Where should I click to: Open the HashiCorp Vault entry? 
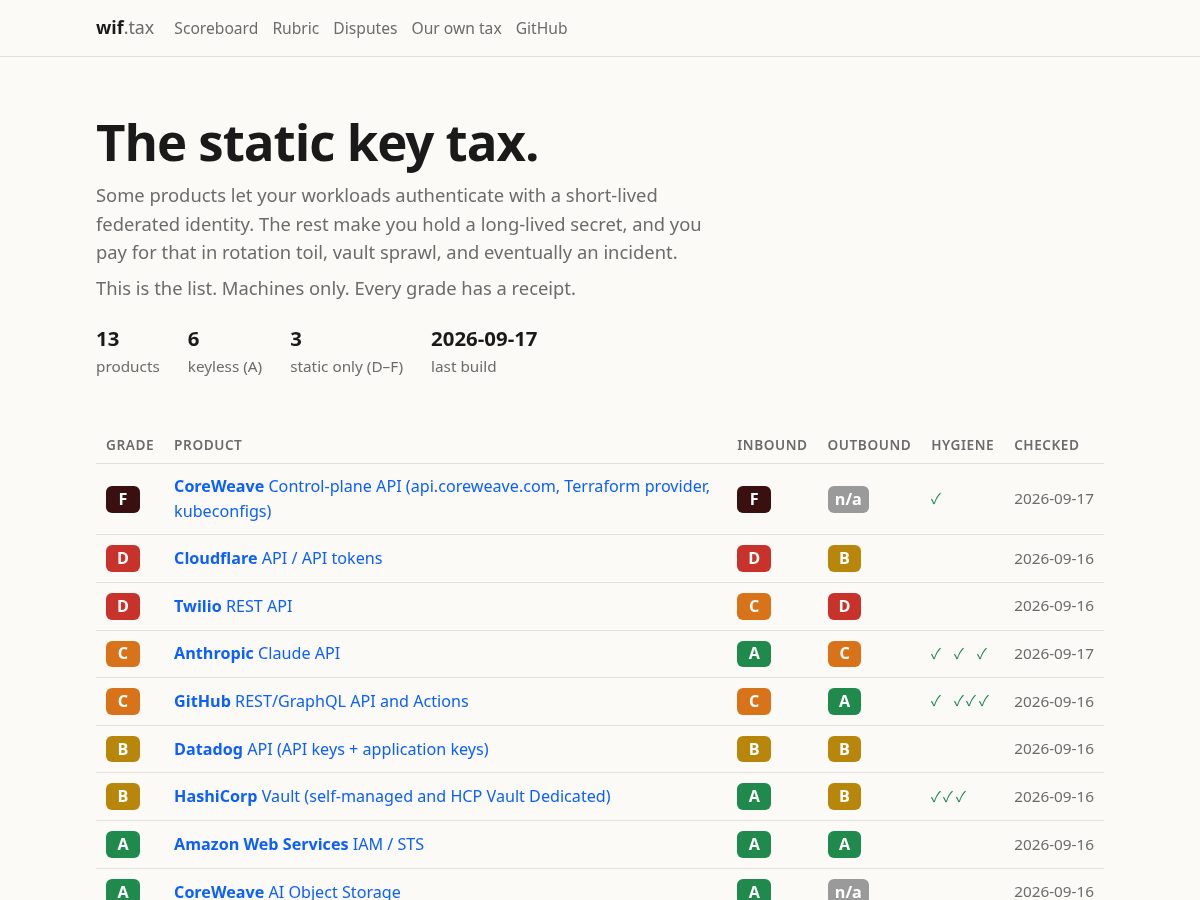click(392, 796)
